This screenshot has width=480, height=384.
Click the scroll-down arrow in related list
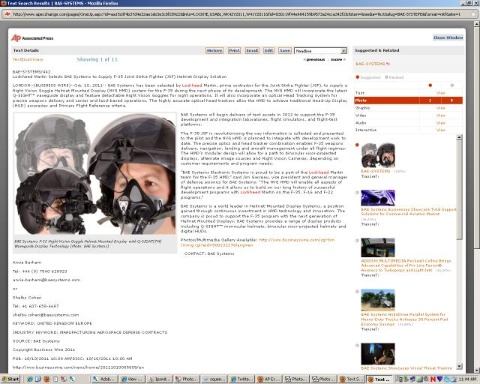tap(459, 366)
